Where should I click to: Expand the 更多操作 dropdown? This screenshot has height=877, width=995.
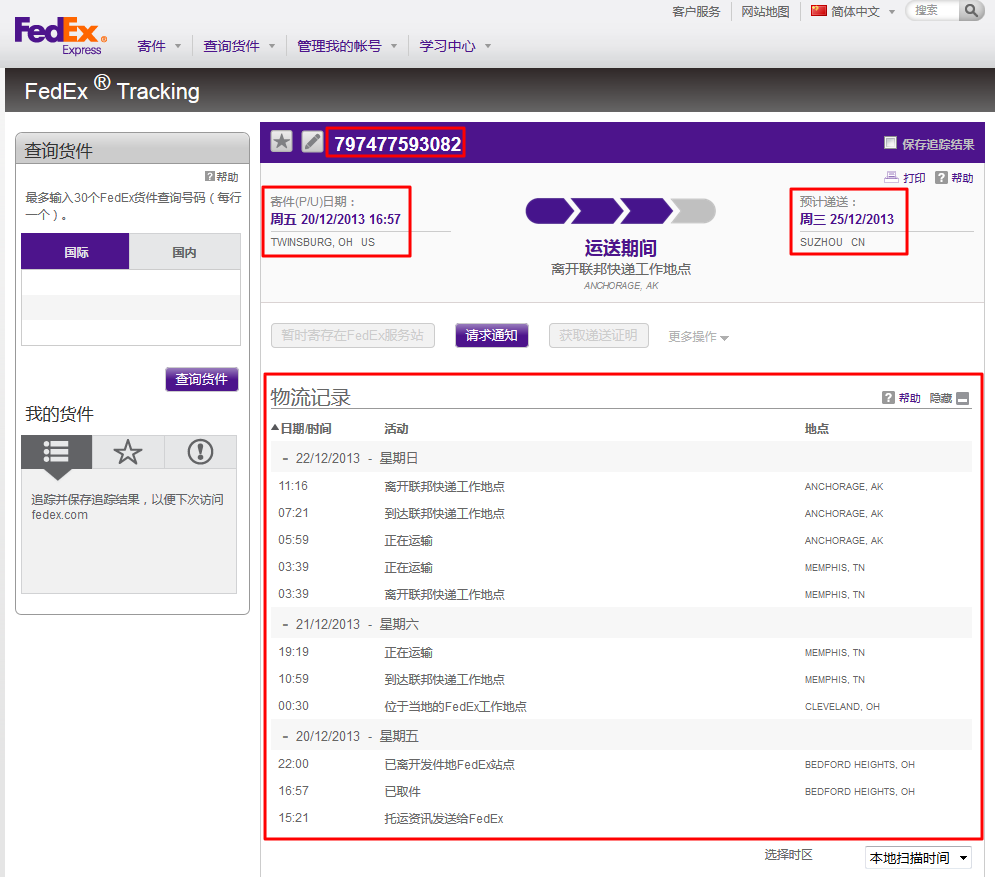pyautogui.click(x=698, y=336)
